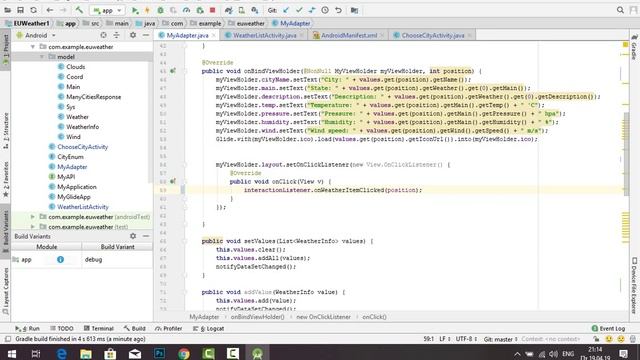Open the ManyCitiesResponse class

[x=89, y=97]
